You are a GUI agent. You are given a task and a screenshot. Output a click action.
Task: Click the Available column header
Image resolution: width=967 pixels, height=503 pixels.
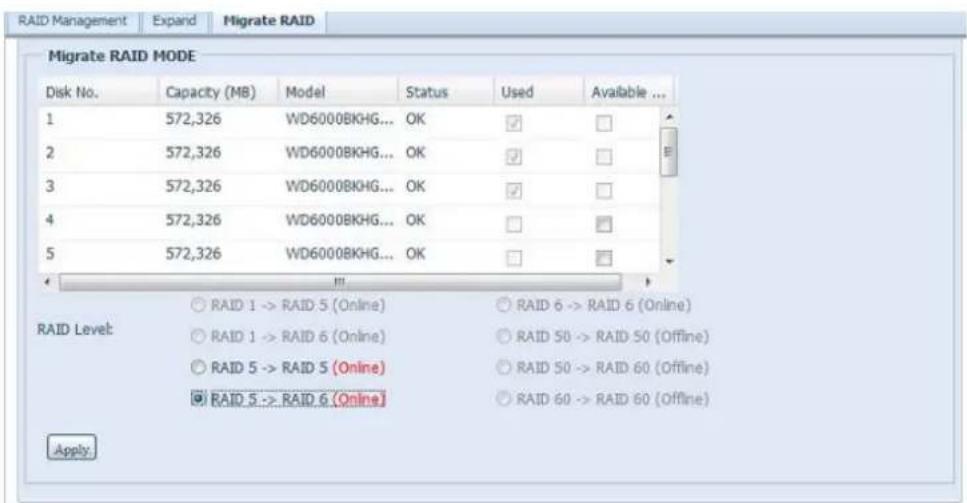[628, 92]
